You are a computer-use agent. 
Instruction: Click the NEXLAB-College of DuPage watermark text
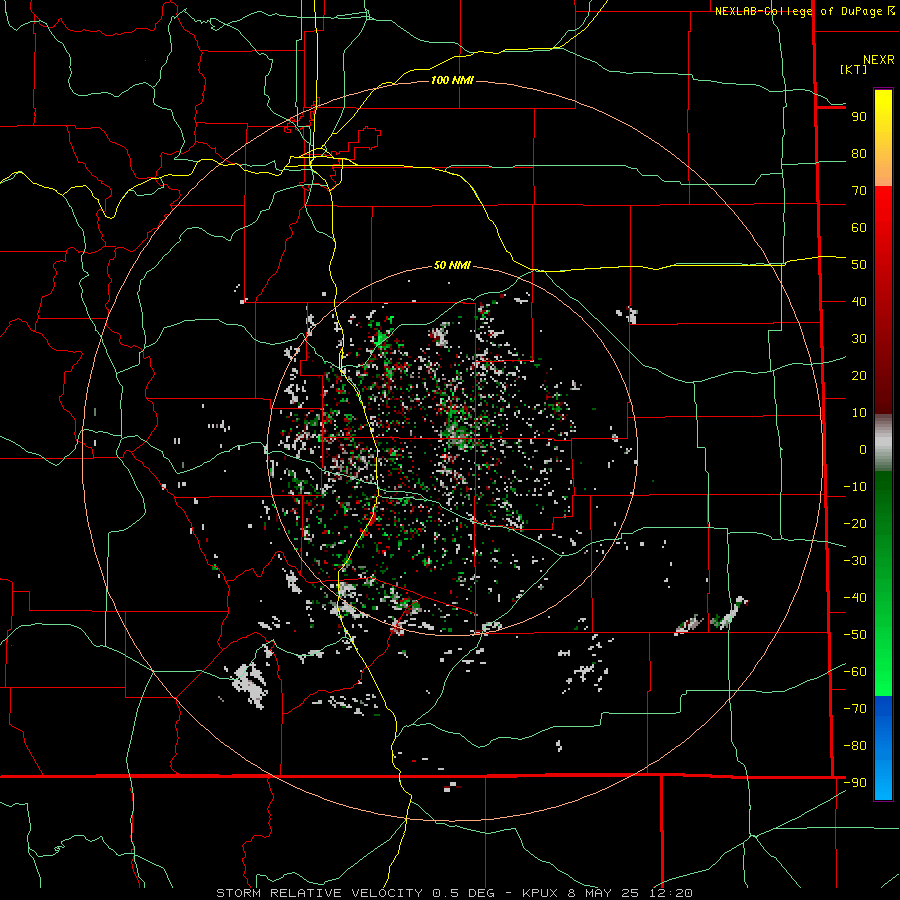click(805, 11)
